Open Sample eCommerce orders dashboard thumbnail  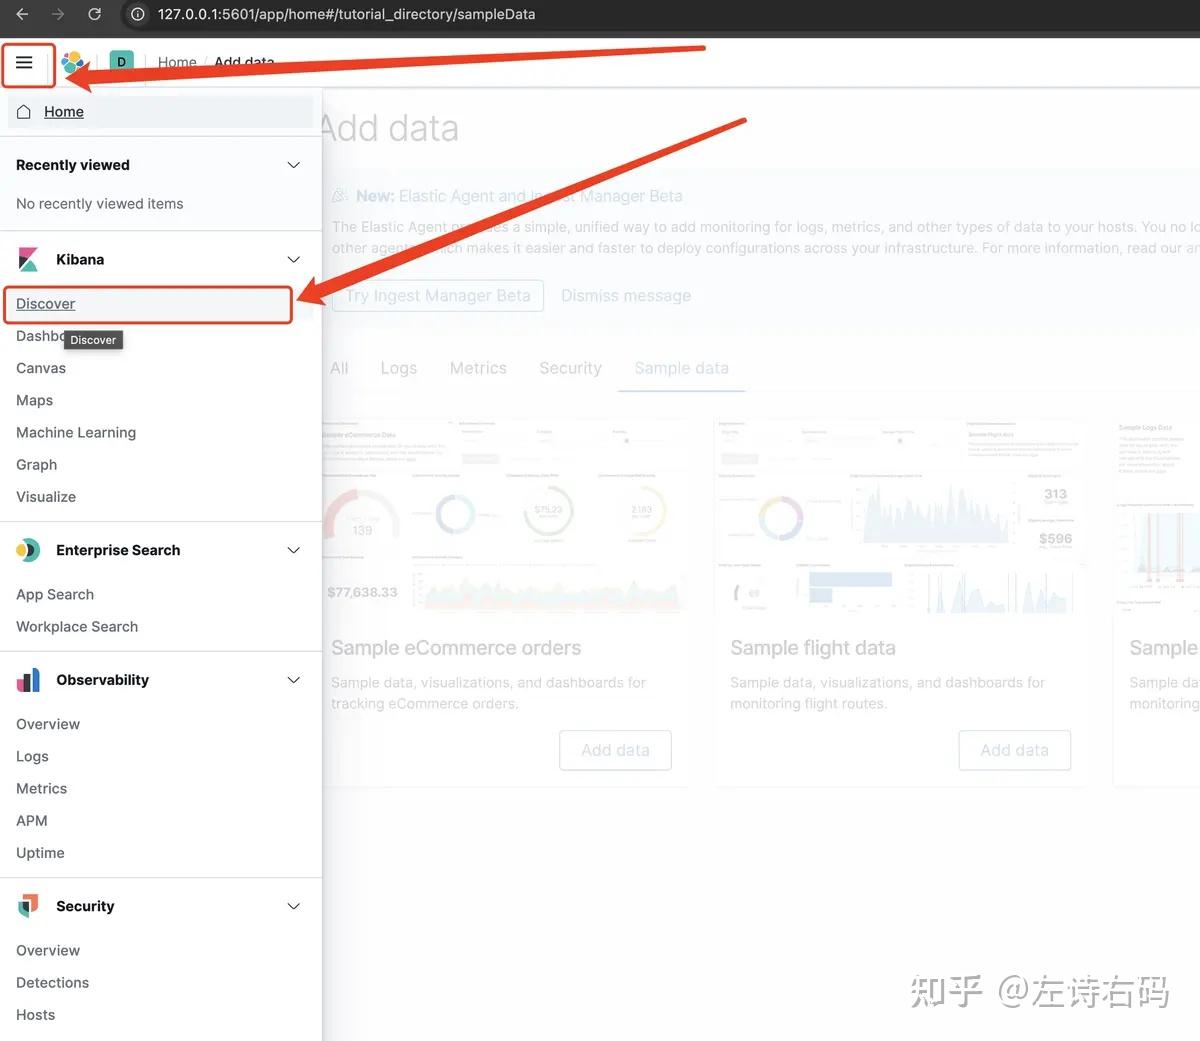point(504,517)
